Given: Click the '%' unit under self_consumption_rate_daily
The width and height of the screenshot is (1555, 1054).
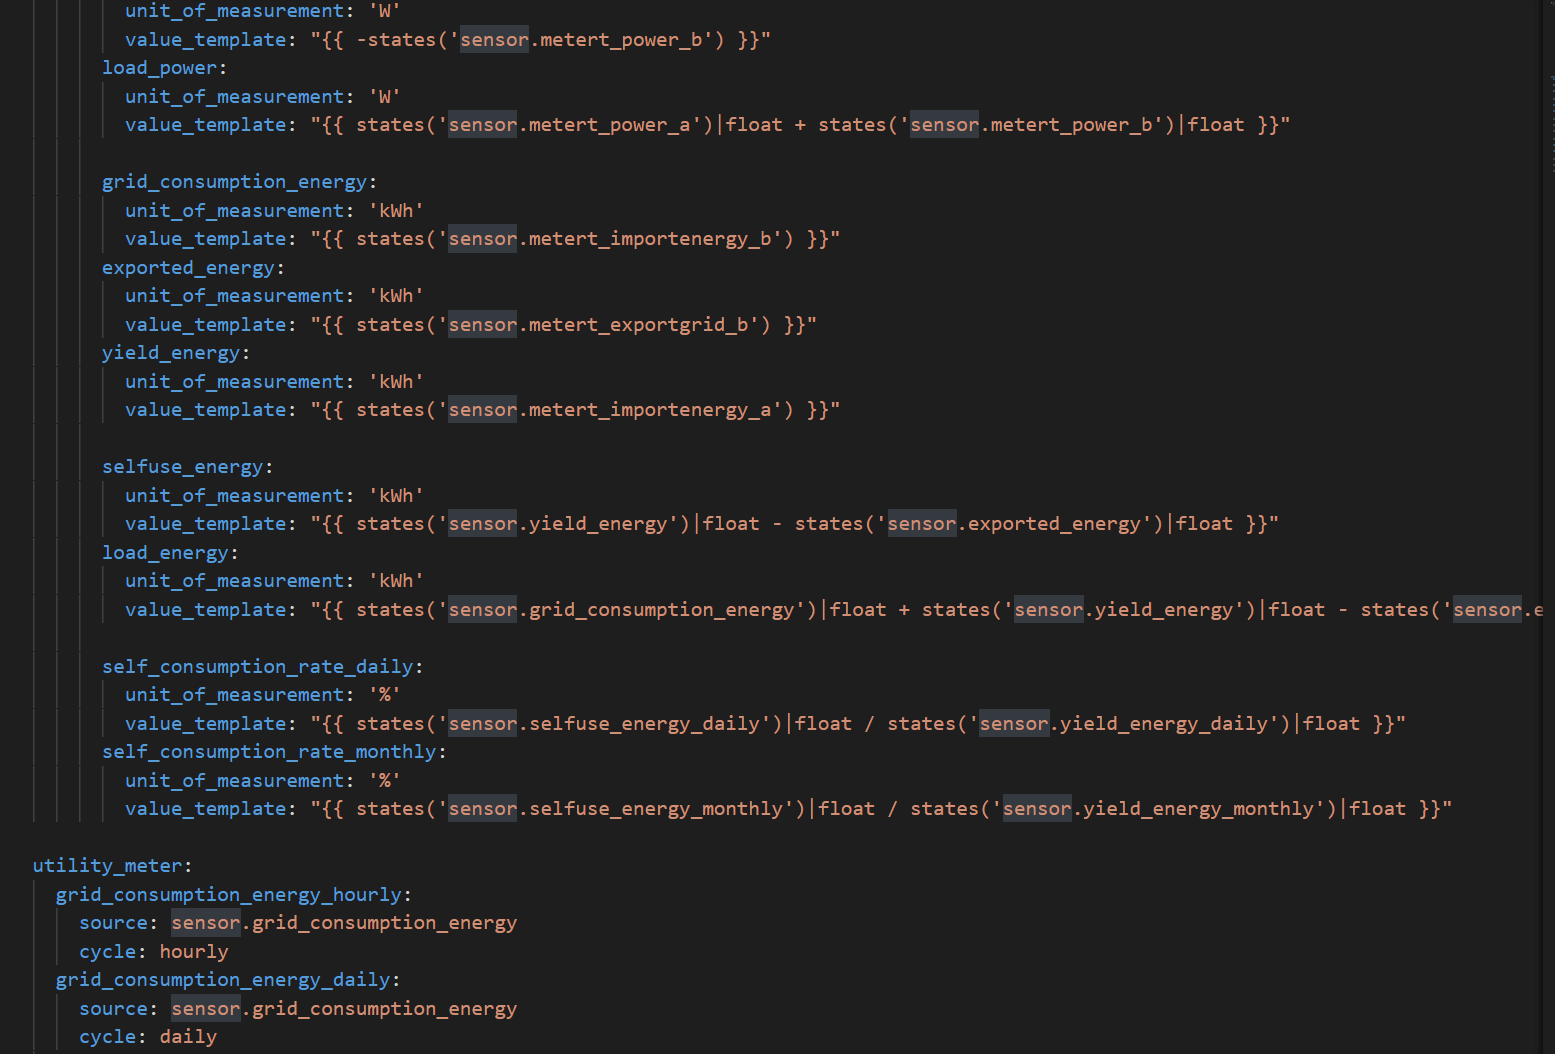Looking at the screenshot, I should tap(385, 695).
